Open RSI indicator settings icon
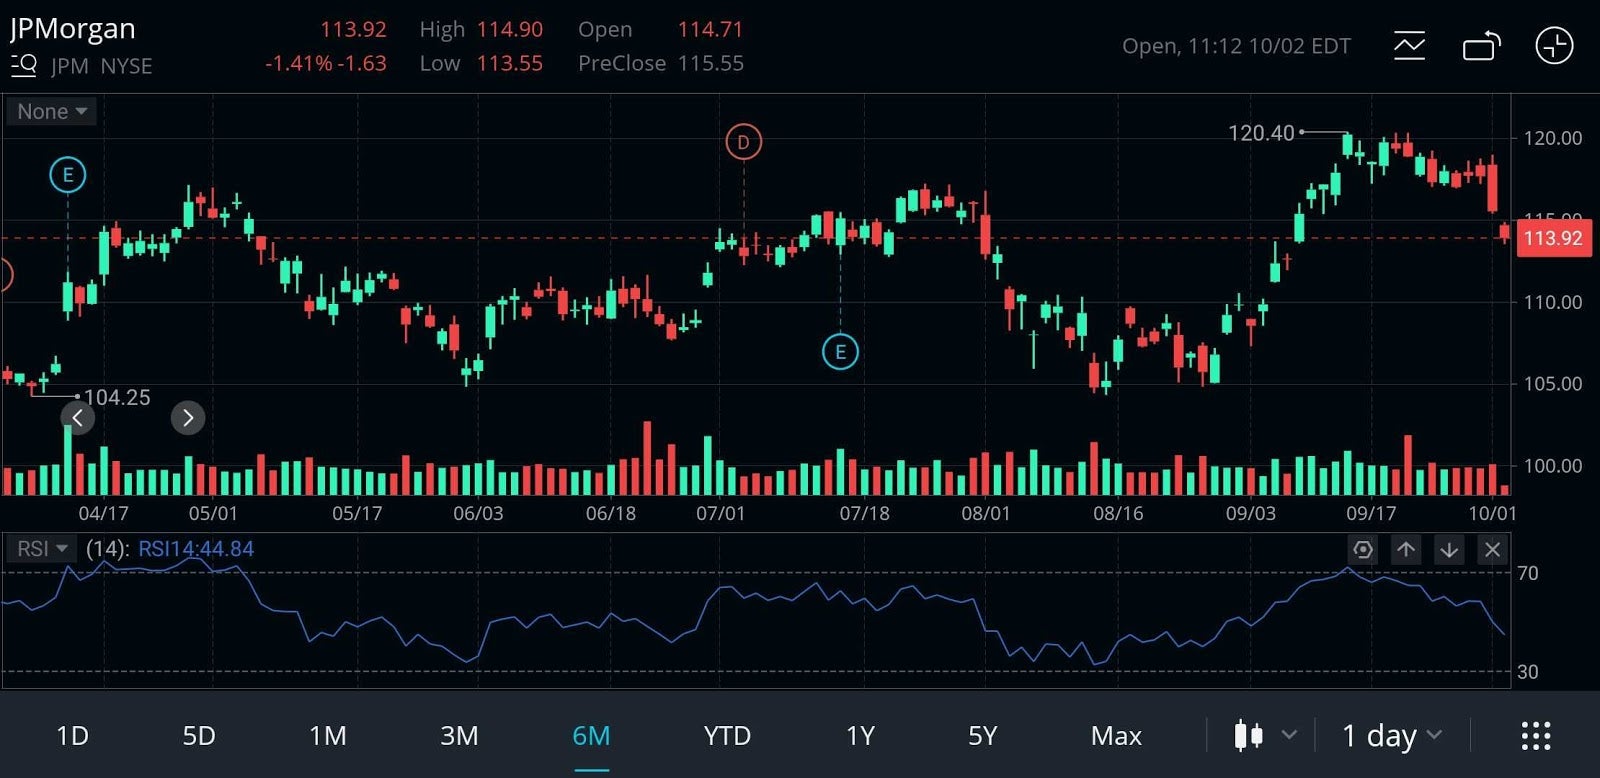The height and width of the screenshot is (778, 1600). click(x=1362, y=549)
